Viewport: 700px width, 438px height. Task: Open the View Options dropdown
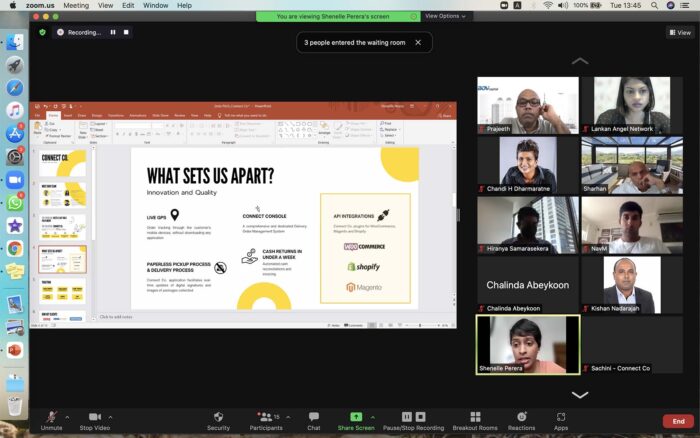[445, 16]
